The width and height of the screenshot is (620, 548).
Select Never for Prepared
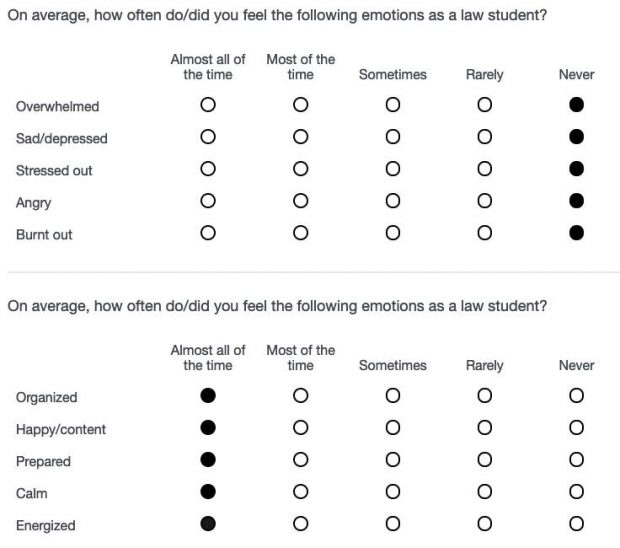577,459
